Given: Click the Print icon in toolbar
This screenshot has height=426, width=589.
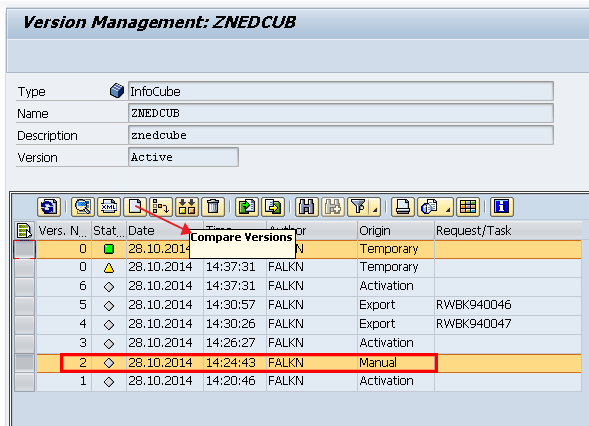Looking at the screenshot, I should [403, 207].
